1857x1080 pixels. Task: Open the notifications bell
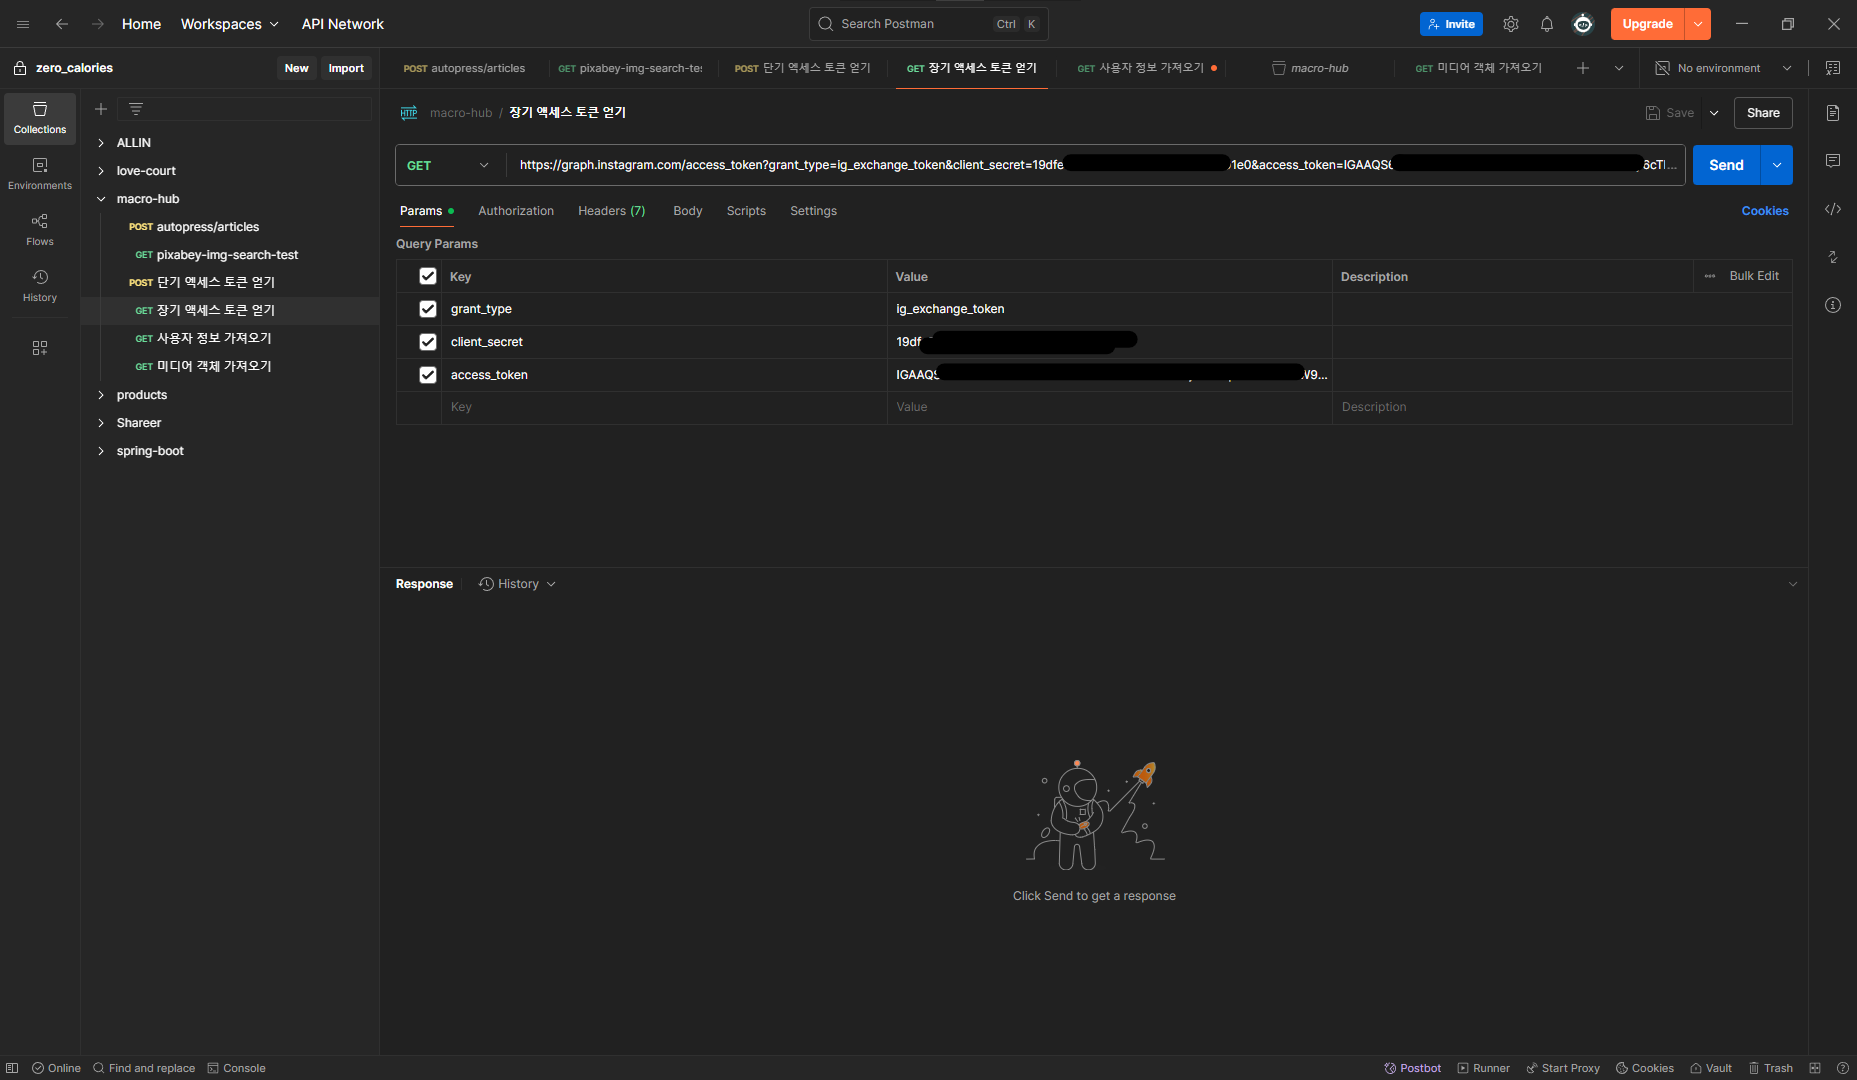point(1547,24)
